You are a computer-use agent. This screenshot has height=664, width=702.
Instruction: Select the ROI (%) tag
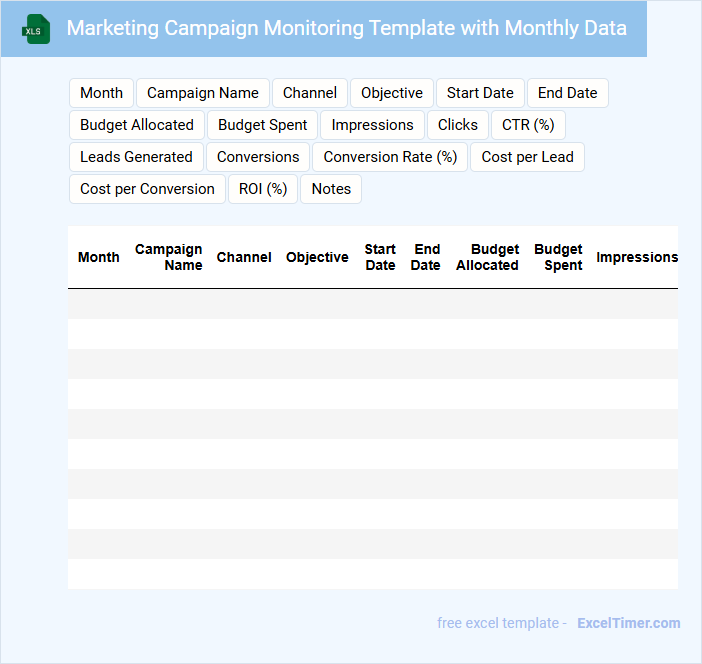(x=263, y=189)
